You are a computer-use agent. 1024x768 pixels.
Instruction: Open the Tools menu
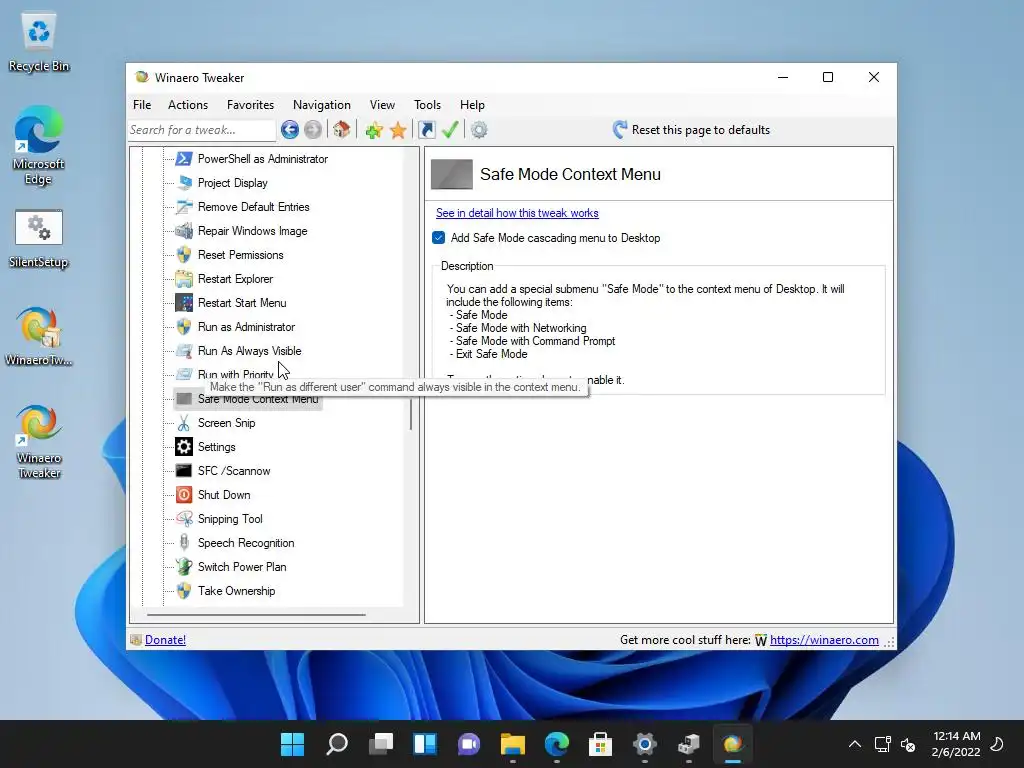(427, 104)
